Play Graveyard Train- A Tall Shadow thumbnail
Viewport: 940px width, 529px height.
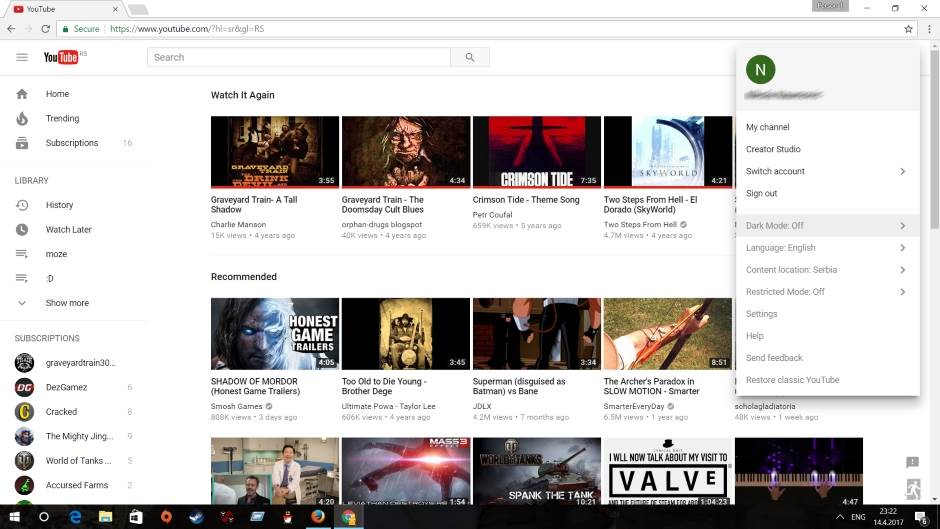[x=275, y=152]
